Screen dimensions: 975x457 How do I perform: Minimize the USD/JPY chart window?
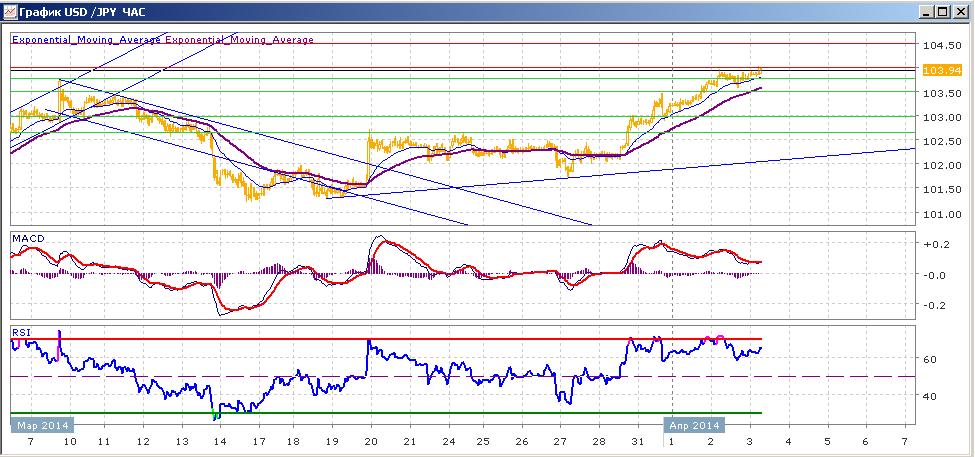pos(926,11)
